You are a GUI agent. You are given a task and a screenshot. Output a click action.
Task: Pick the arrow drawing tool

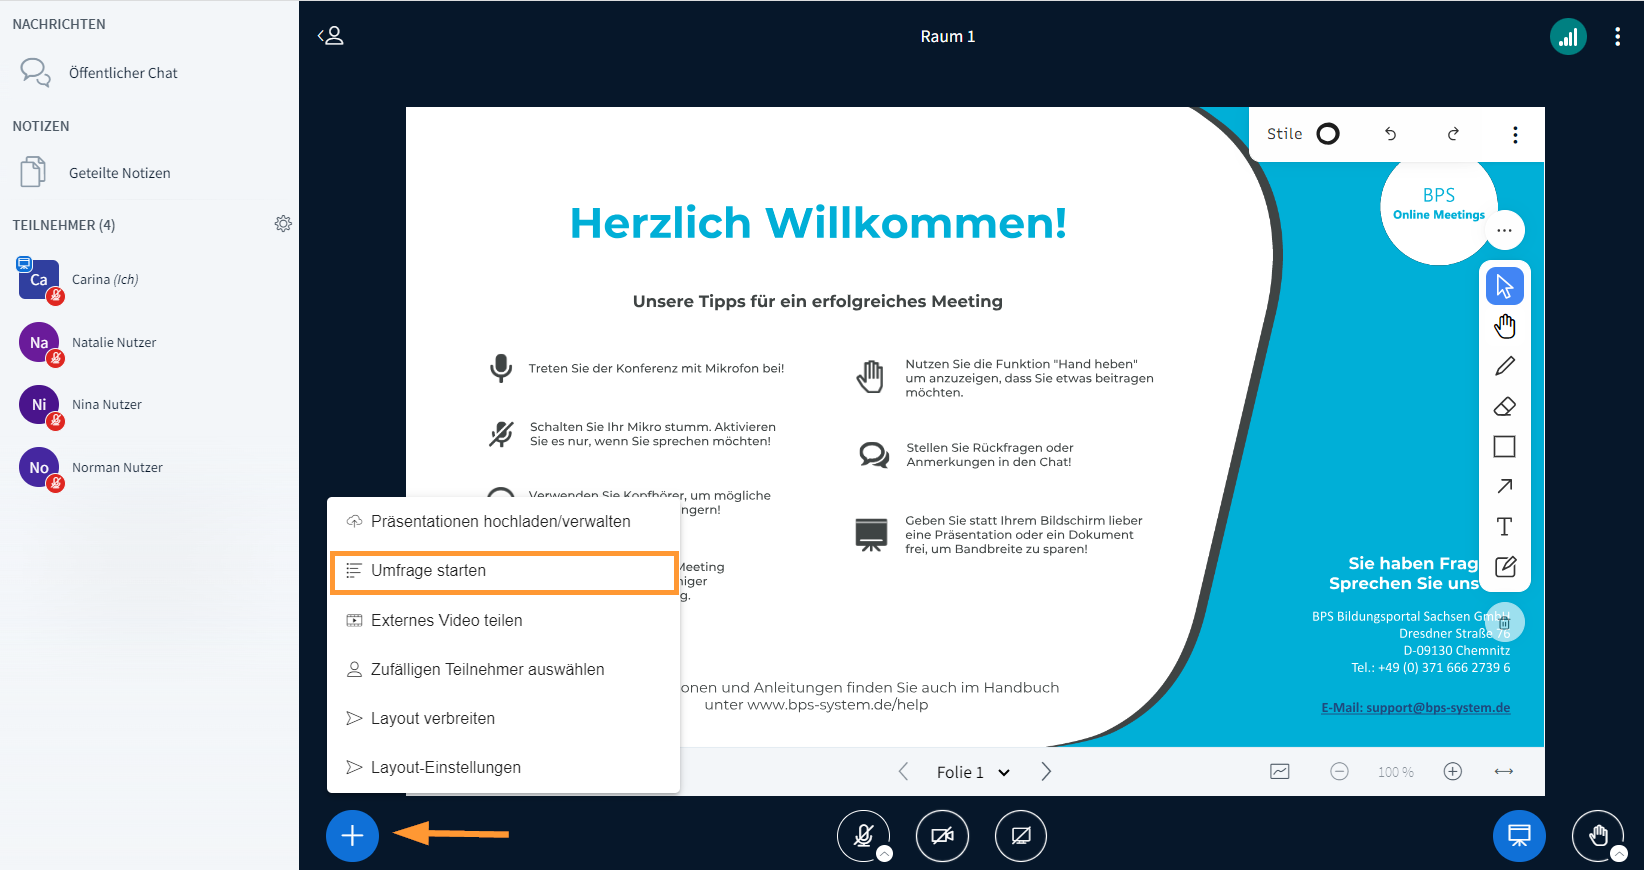coord(1504,486)
